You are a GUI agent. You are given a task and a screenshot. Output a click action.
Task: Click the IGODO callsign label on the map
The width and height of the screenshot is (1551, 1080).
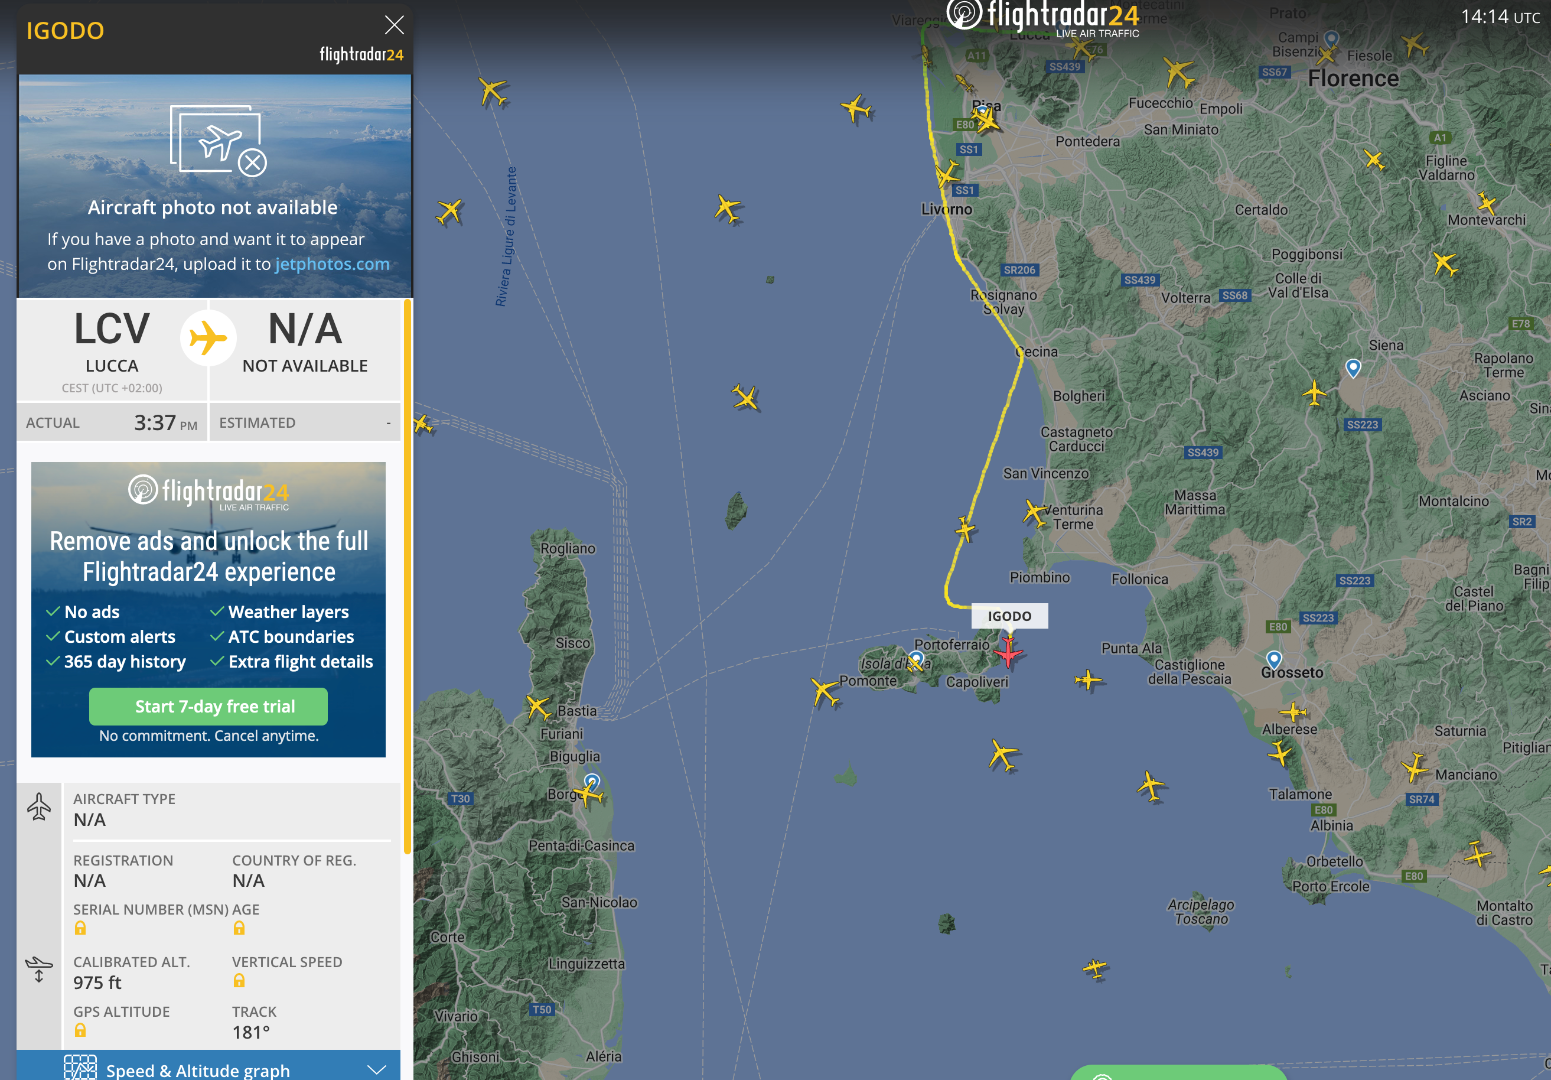(1009, 616)
